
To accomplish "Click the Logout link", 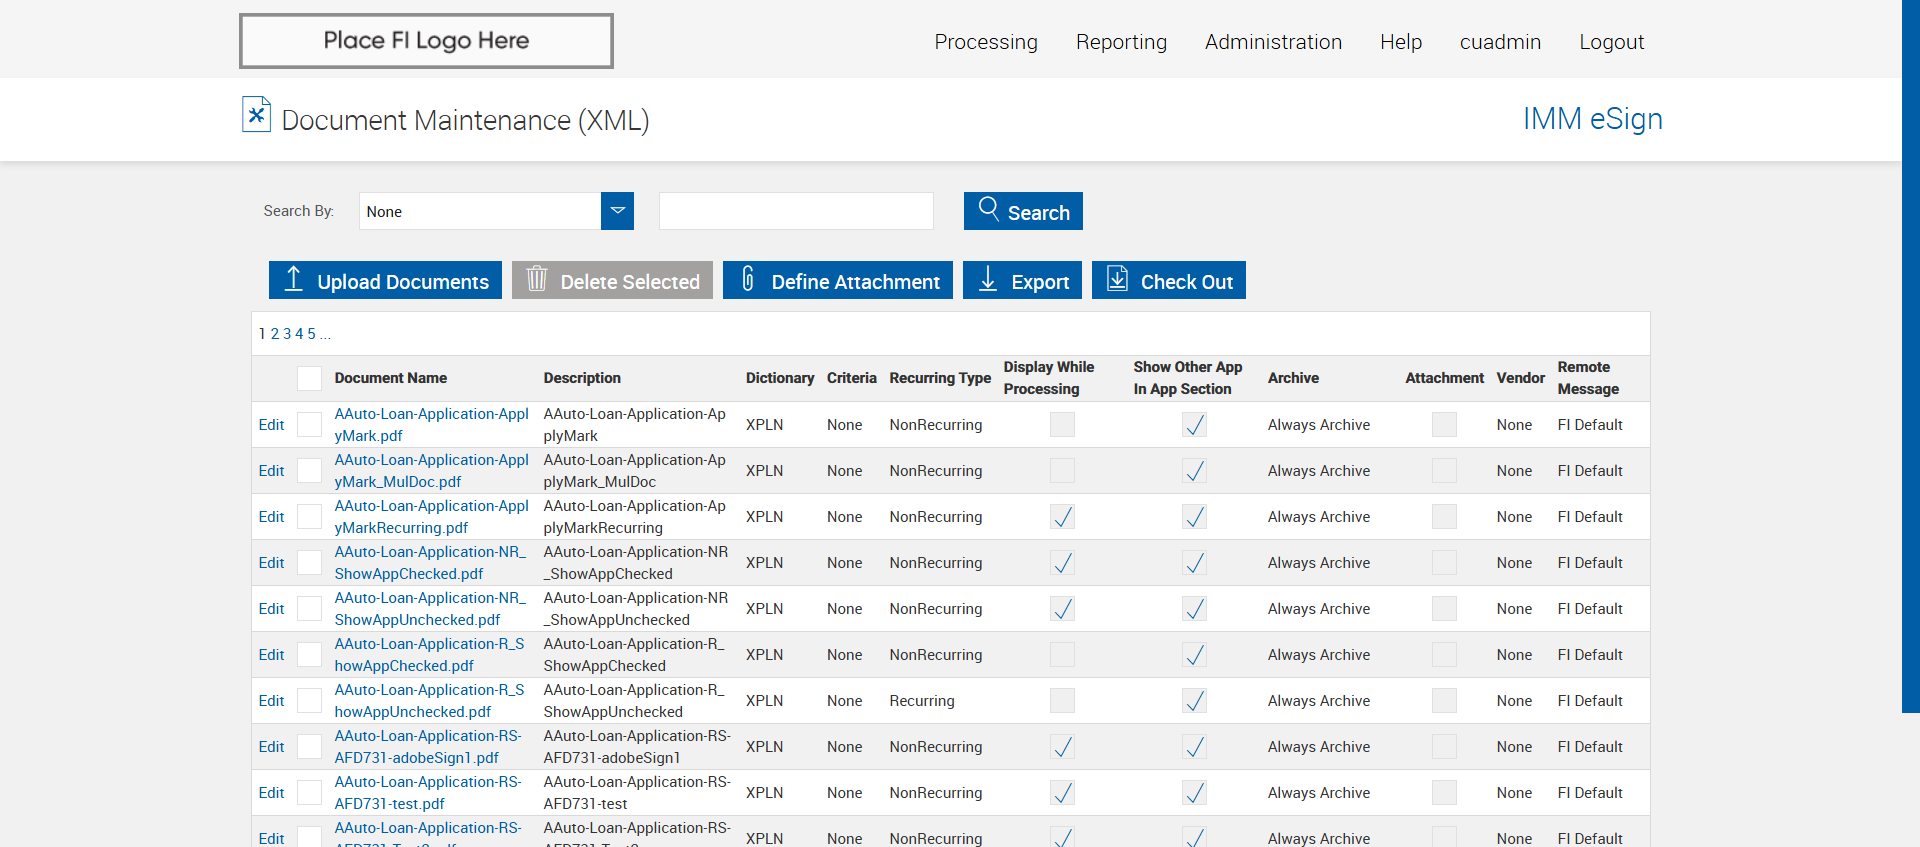I will pyautogui.click(x=1611, y=42).
